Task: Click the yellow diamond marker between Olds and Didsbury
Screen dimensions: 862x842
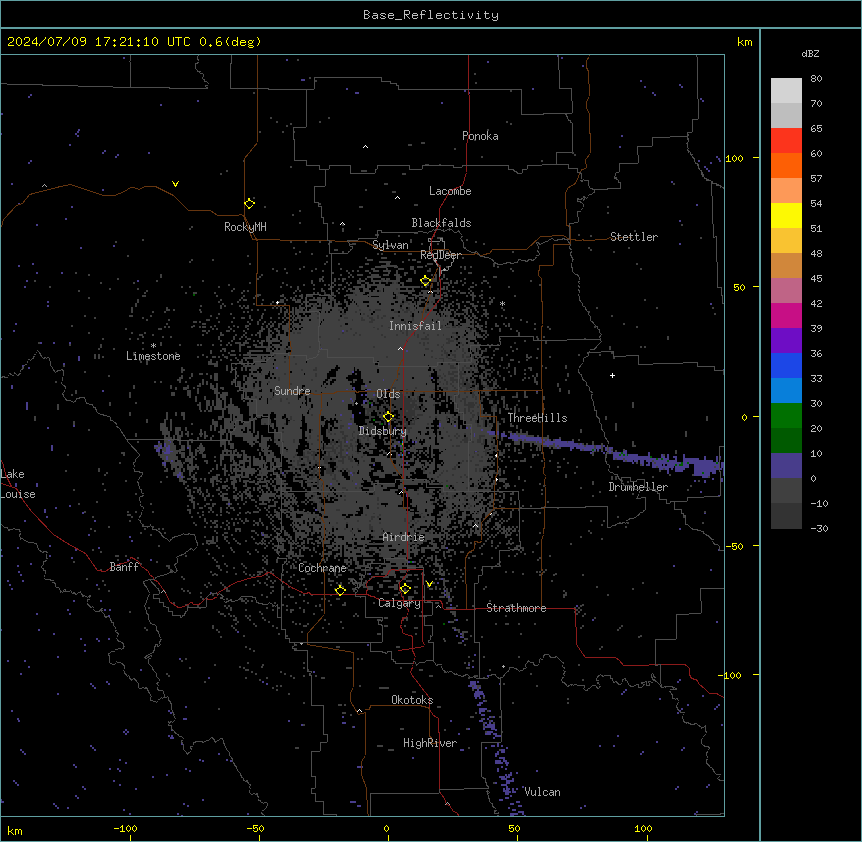Action: point(388,417)
